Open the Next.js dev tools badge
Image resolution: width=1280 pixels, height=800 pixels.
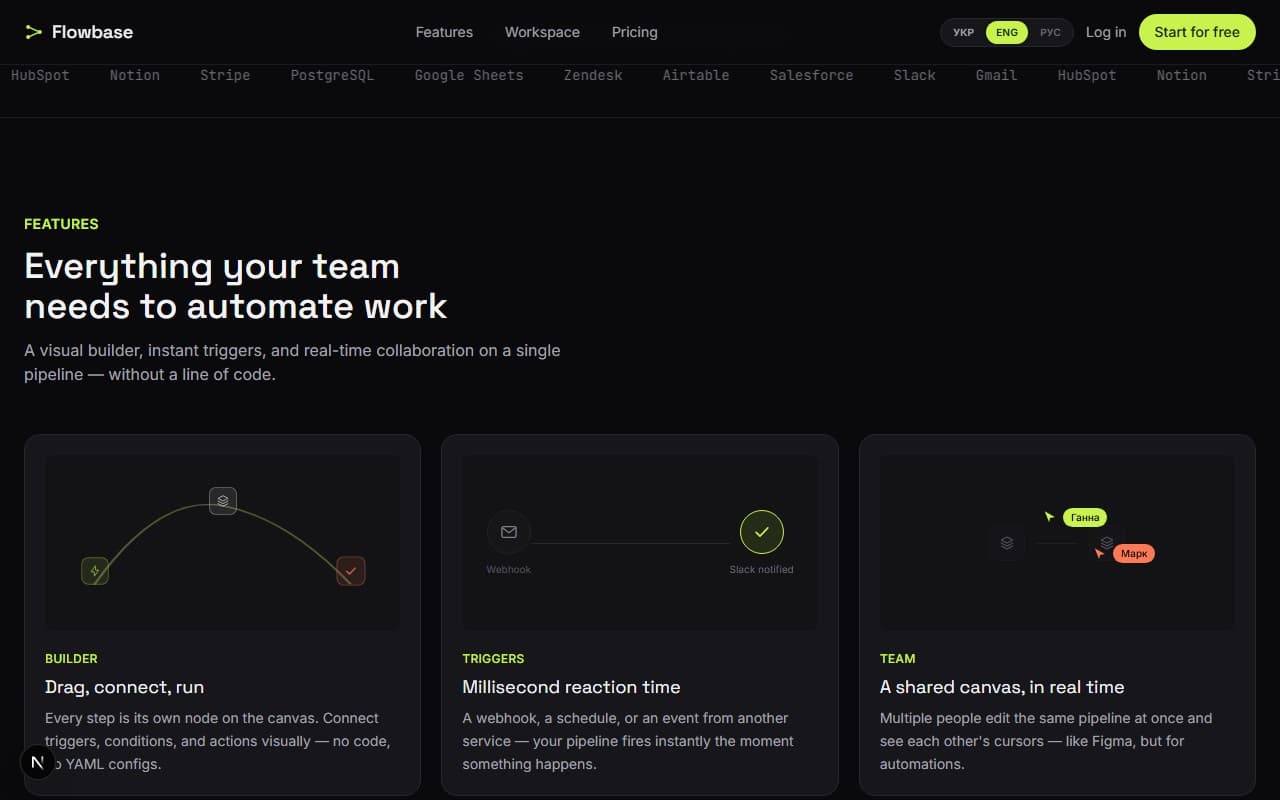point(38,762)
